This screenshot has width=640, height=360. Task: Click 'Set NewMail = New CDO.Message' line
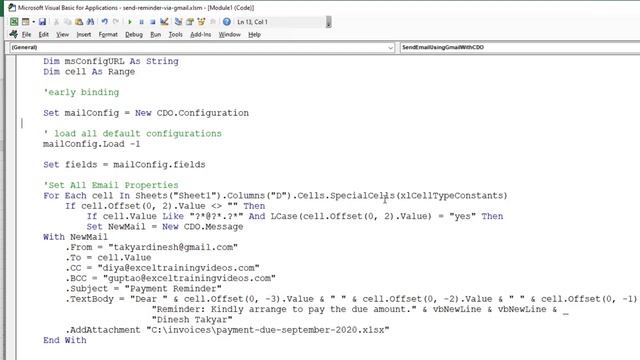coord(164,227)
